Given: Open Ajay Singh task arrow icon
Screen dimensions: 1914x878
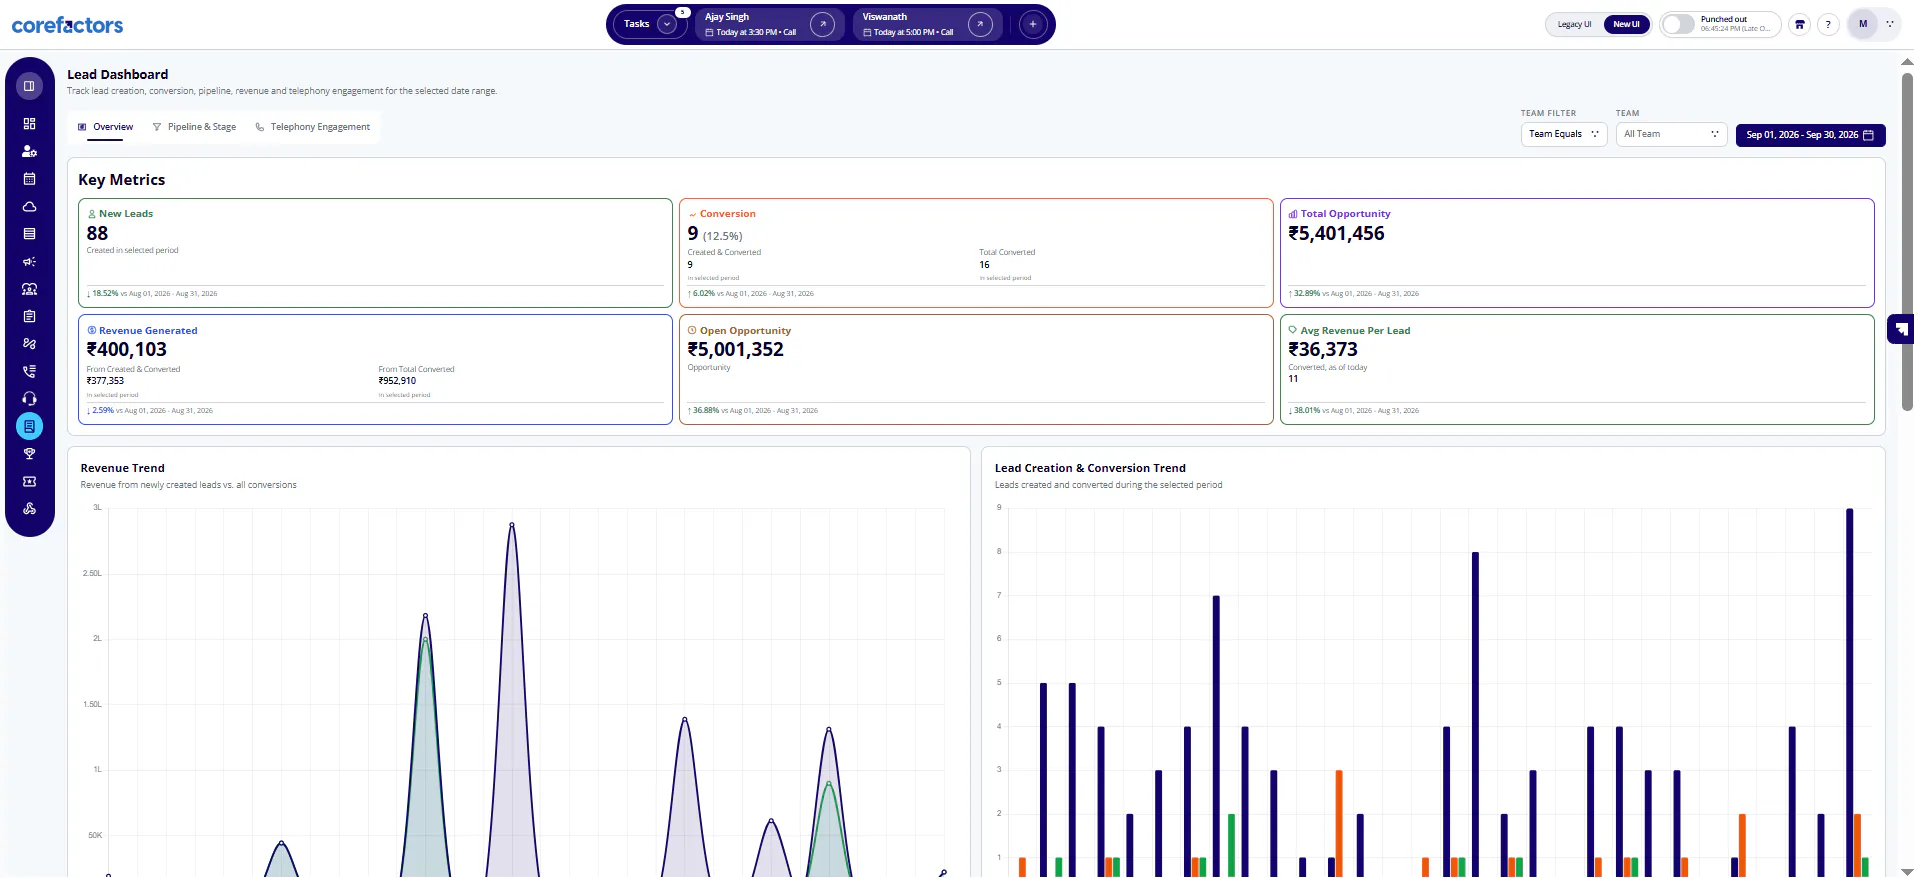Looking at the screenshot, I should pyautogui.click(x=822, y=24).
